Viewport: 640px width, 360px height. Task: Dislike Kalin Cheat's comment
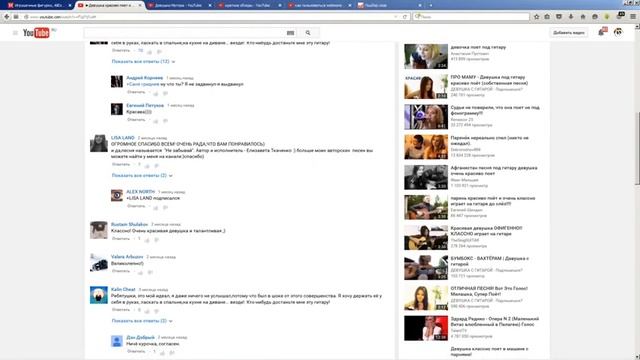point(156,311)
